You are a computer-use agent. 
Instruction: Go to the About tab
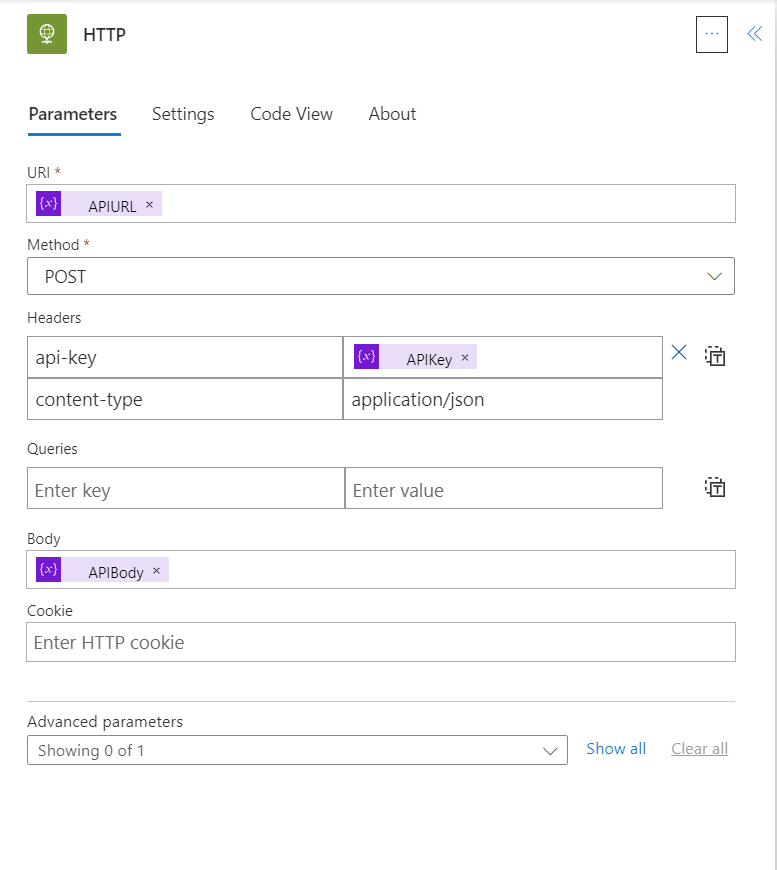point(392,114)
